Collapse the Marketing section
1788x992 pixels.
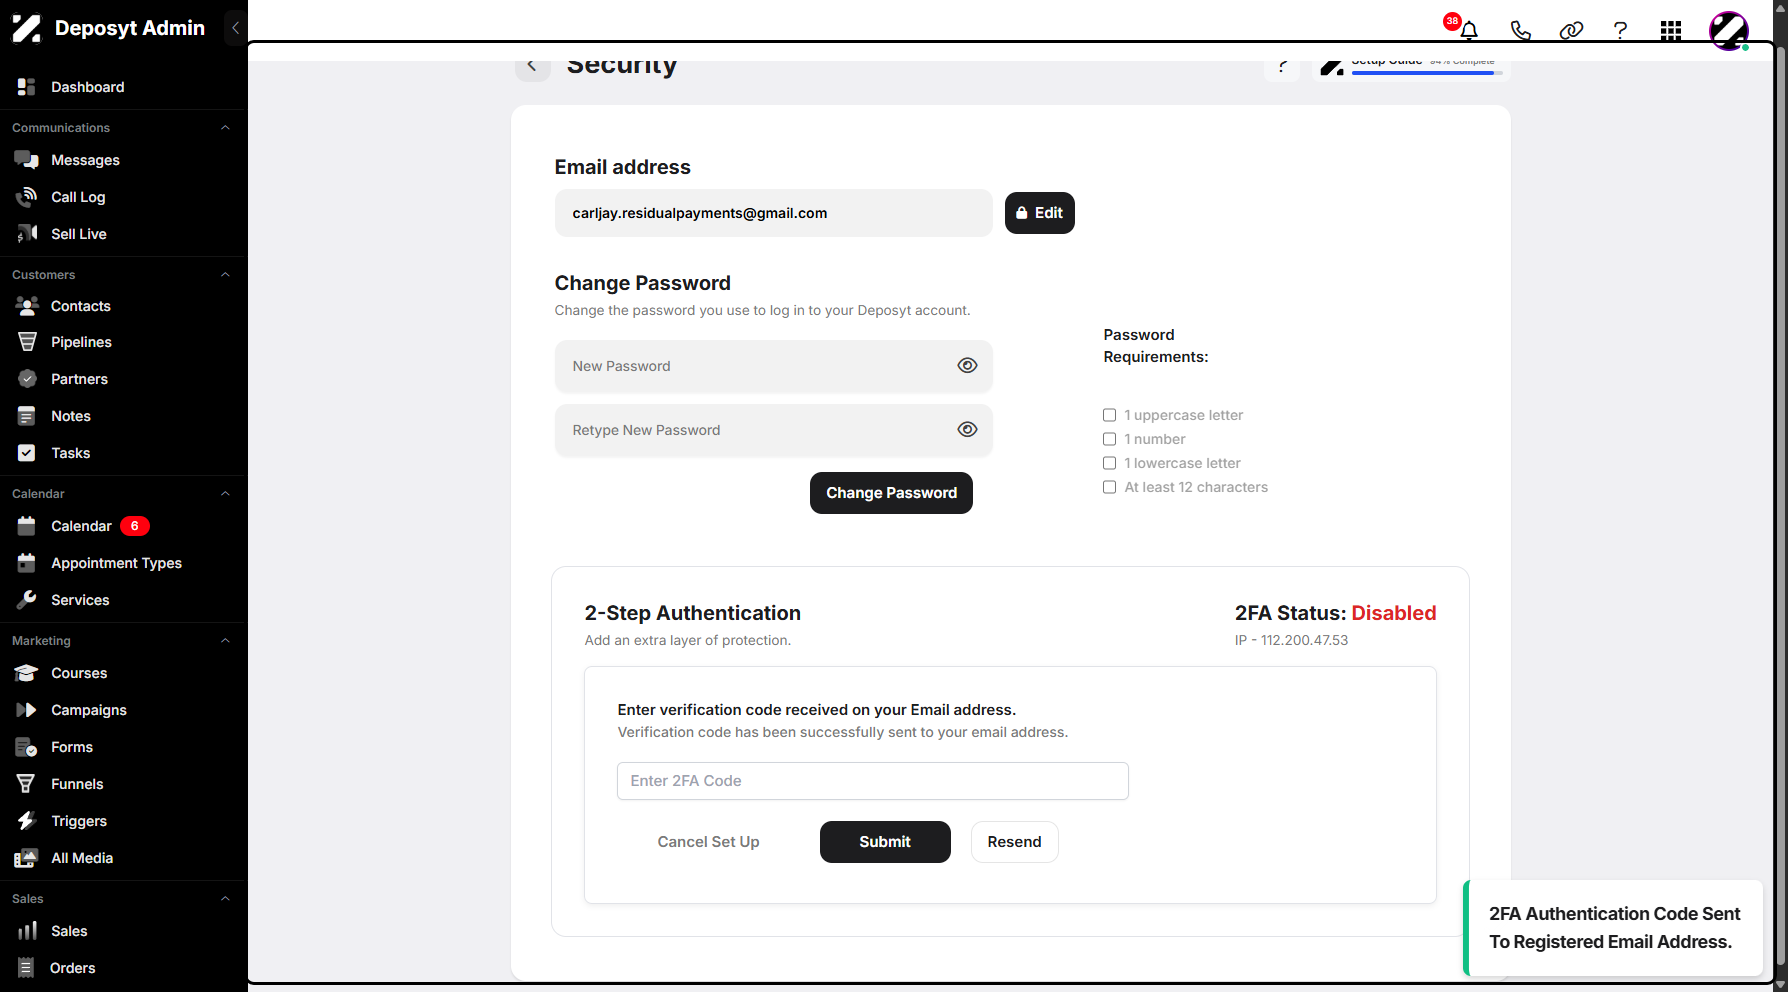click(x=225, y=641)
